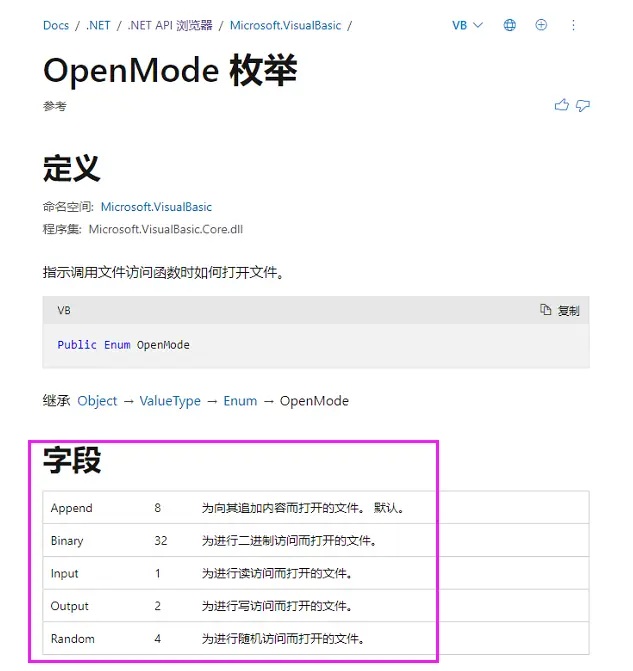Follow the Object inheritance link

(x=97, y=401)
